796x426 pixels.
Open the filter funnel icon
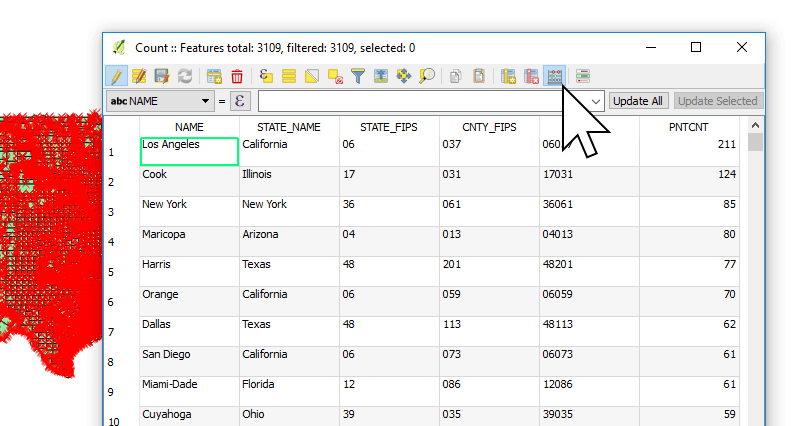coord(358,76)
